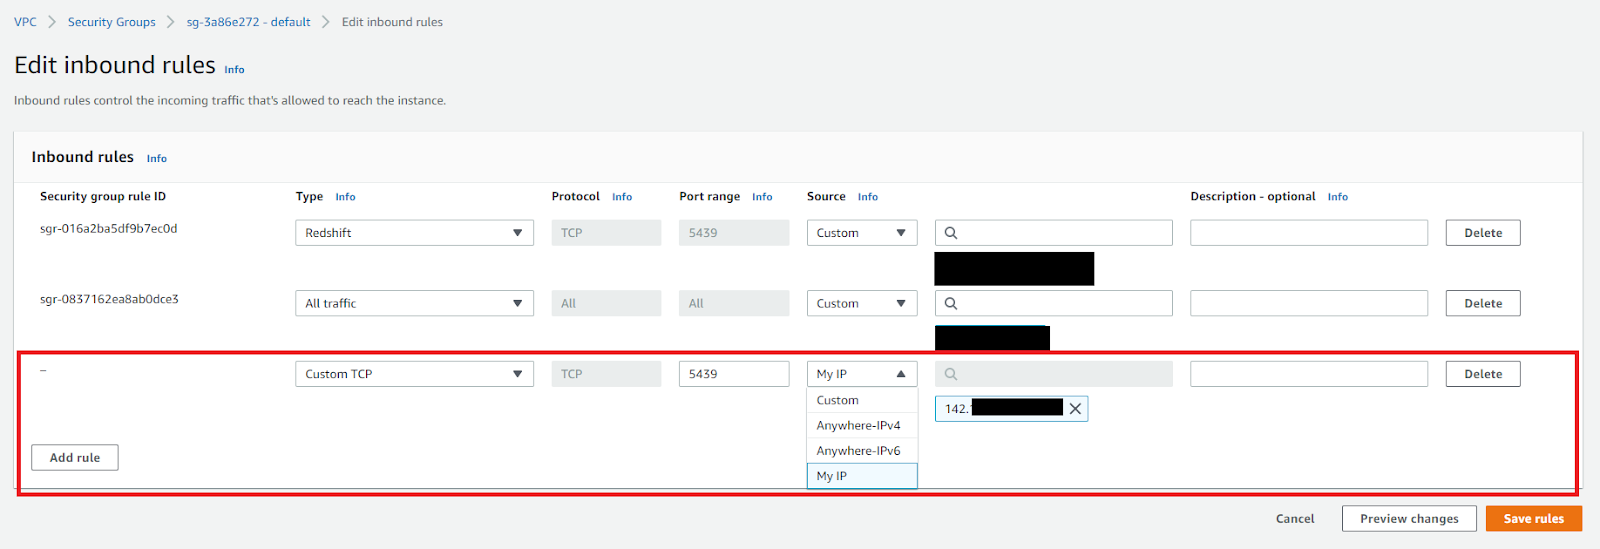Remove the 142 IP address chip
This screenshot has width=1600, height=549.
coord(1075,409)
